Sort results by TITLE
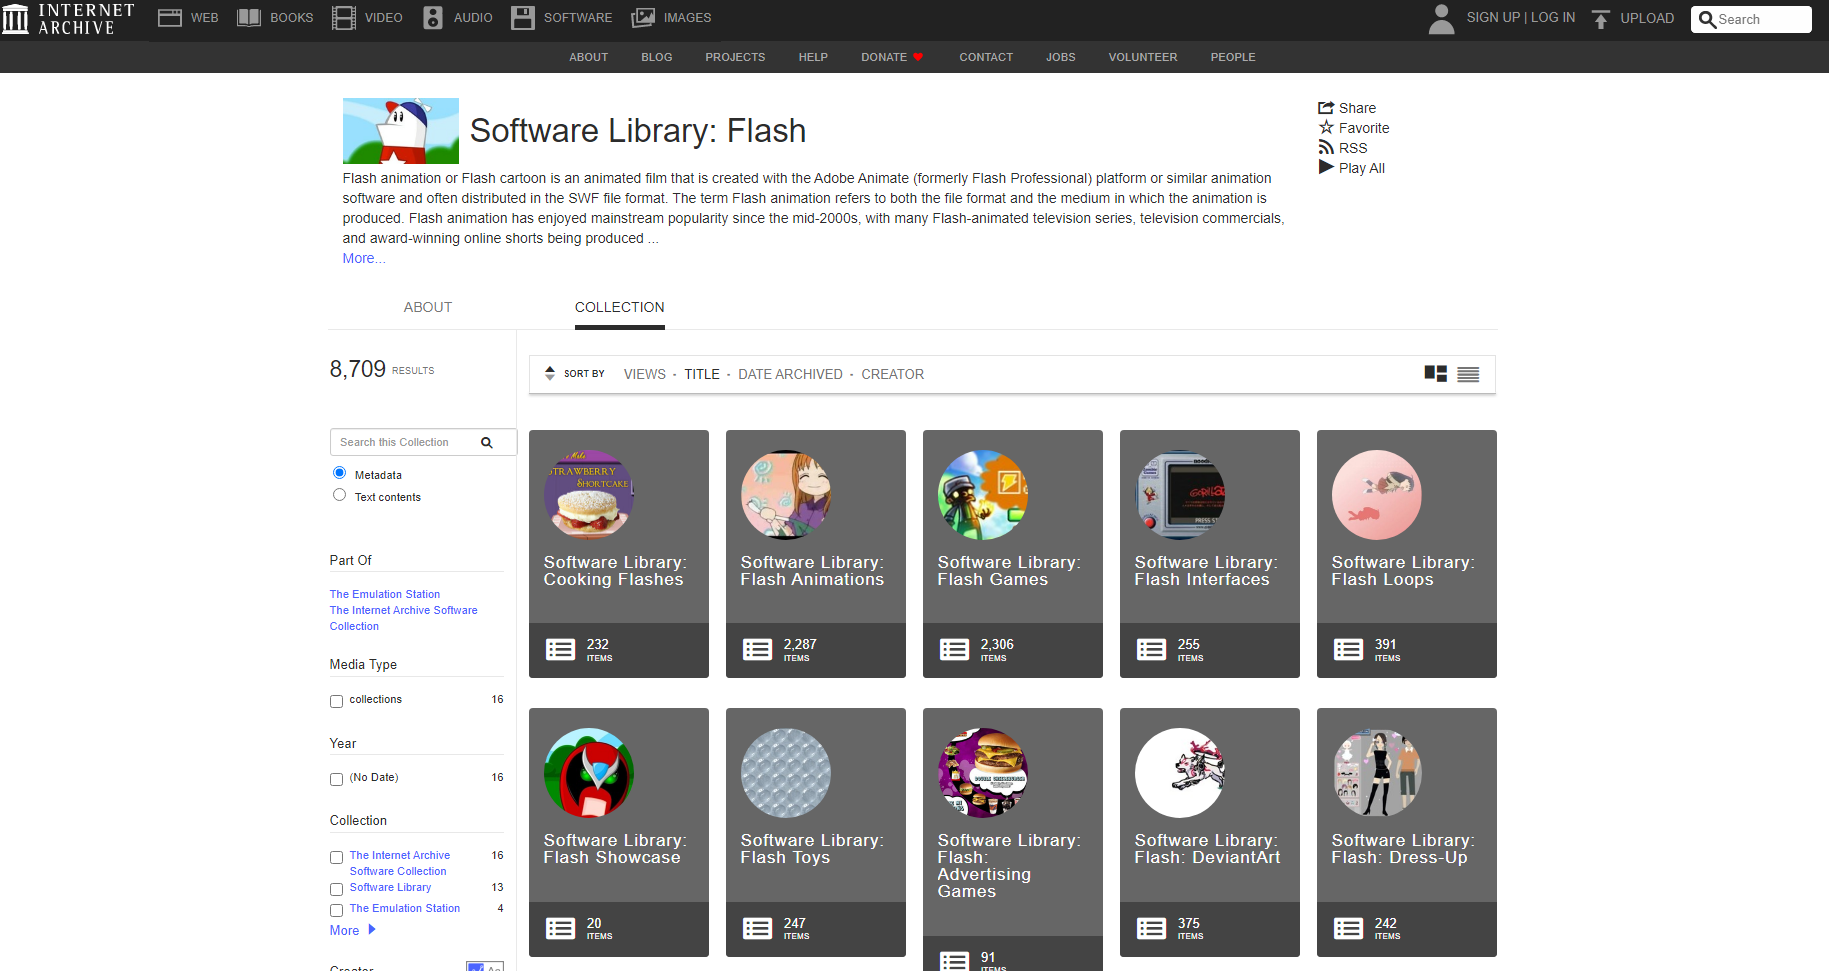This screenshot has height=971, width=1829. click(702, 374)
